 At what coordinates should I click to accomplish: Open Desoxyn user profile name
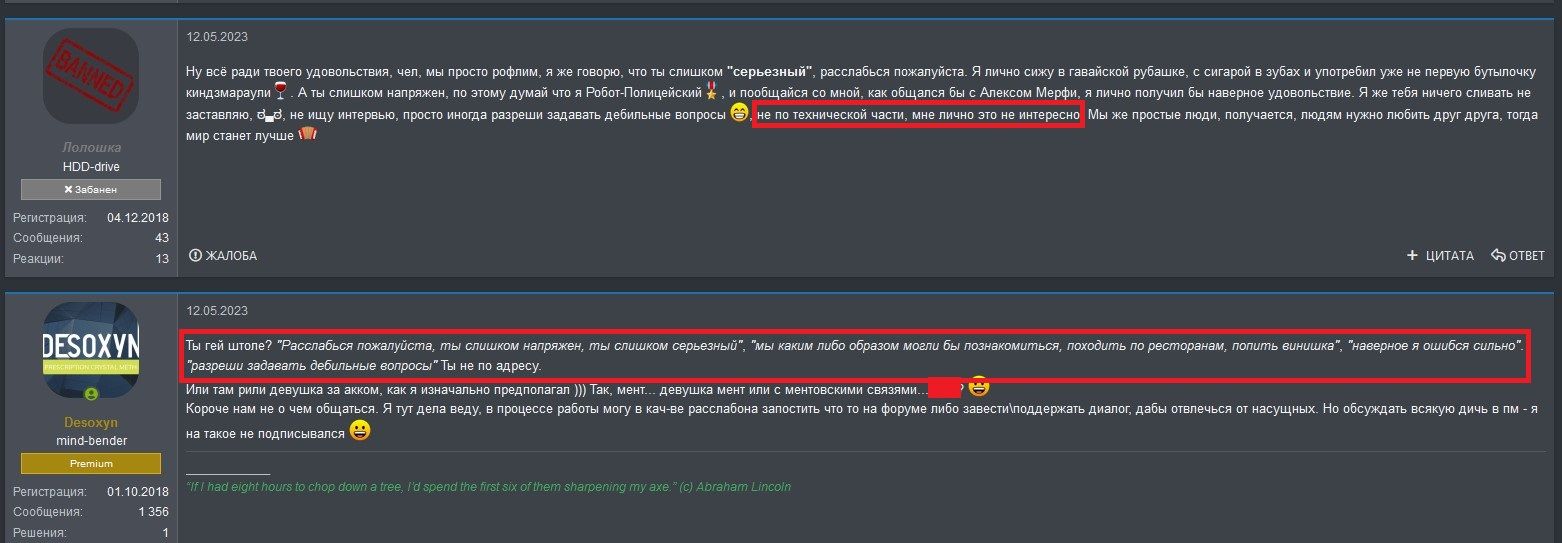pos(91,422)
